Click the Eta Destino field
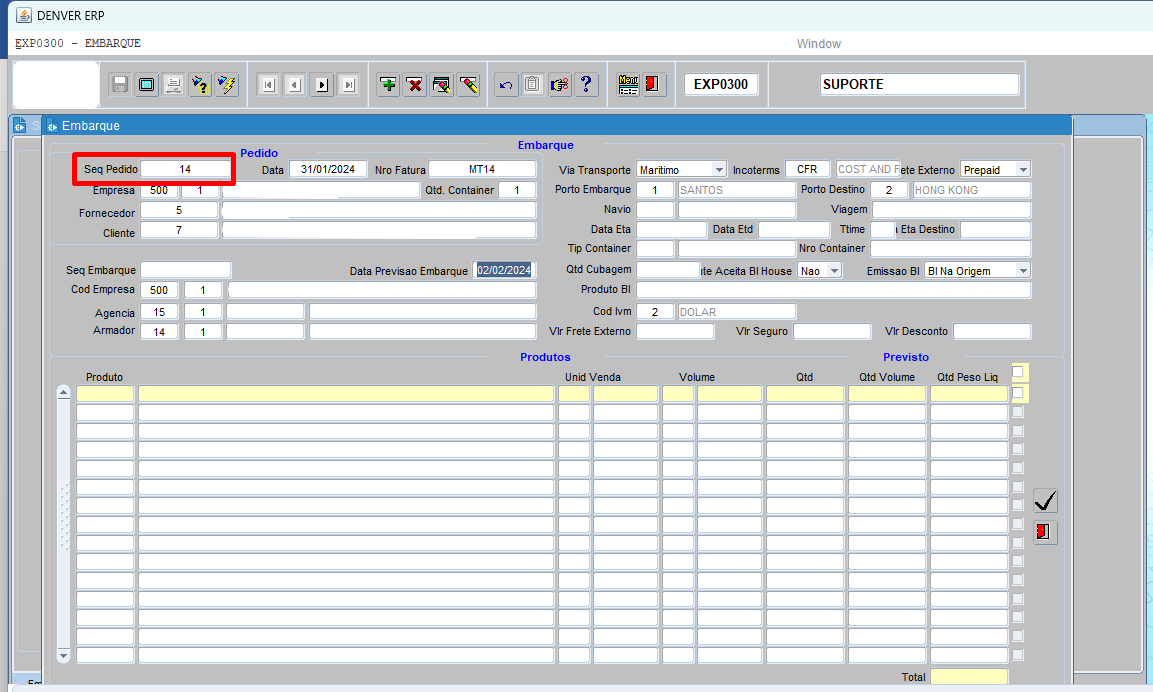The width and height of the screenshot is (1153, 692). point(996,229)
